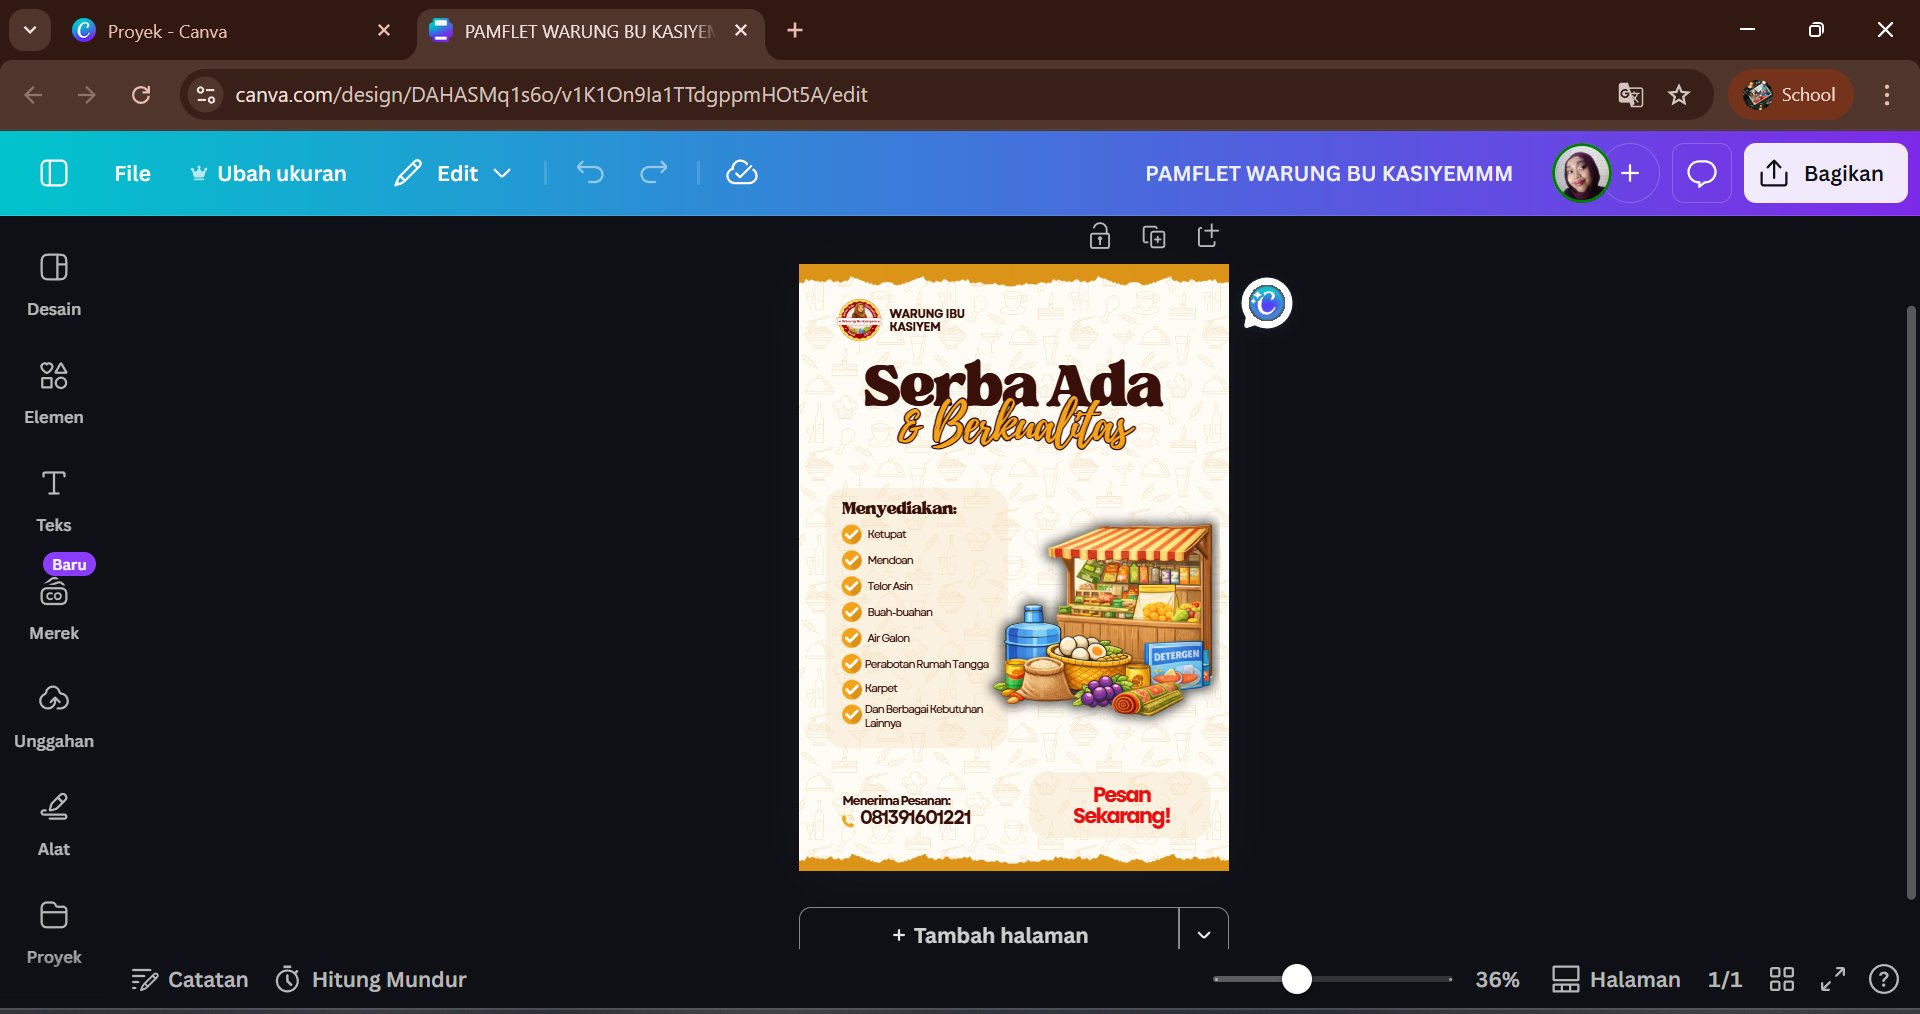
Task: Duplicate the current page
Action: tap(1153, 236)
